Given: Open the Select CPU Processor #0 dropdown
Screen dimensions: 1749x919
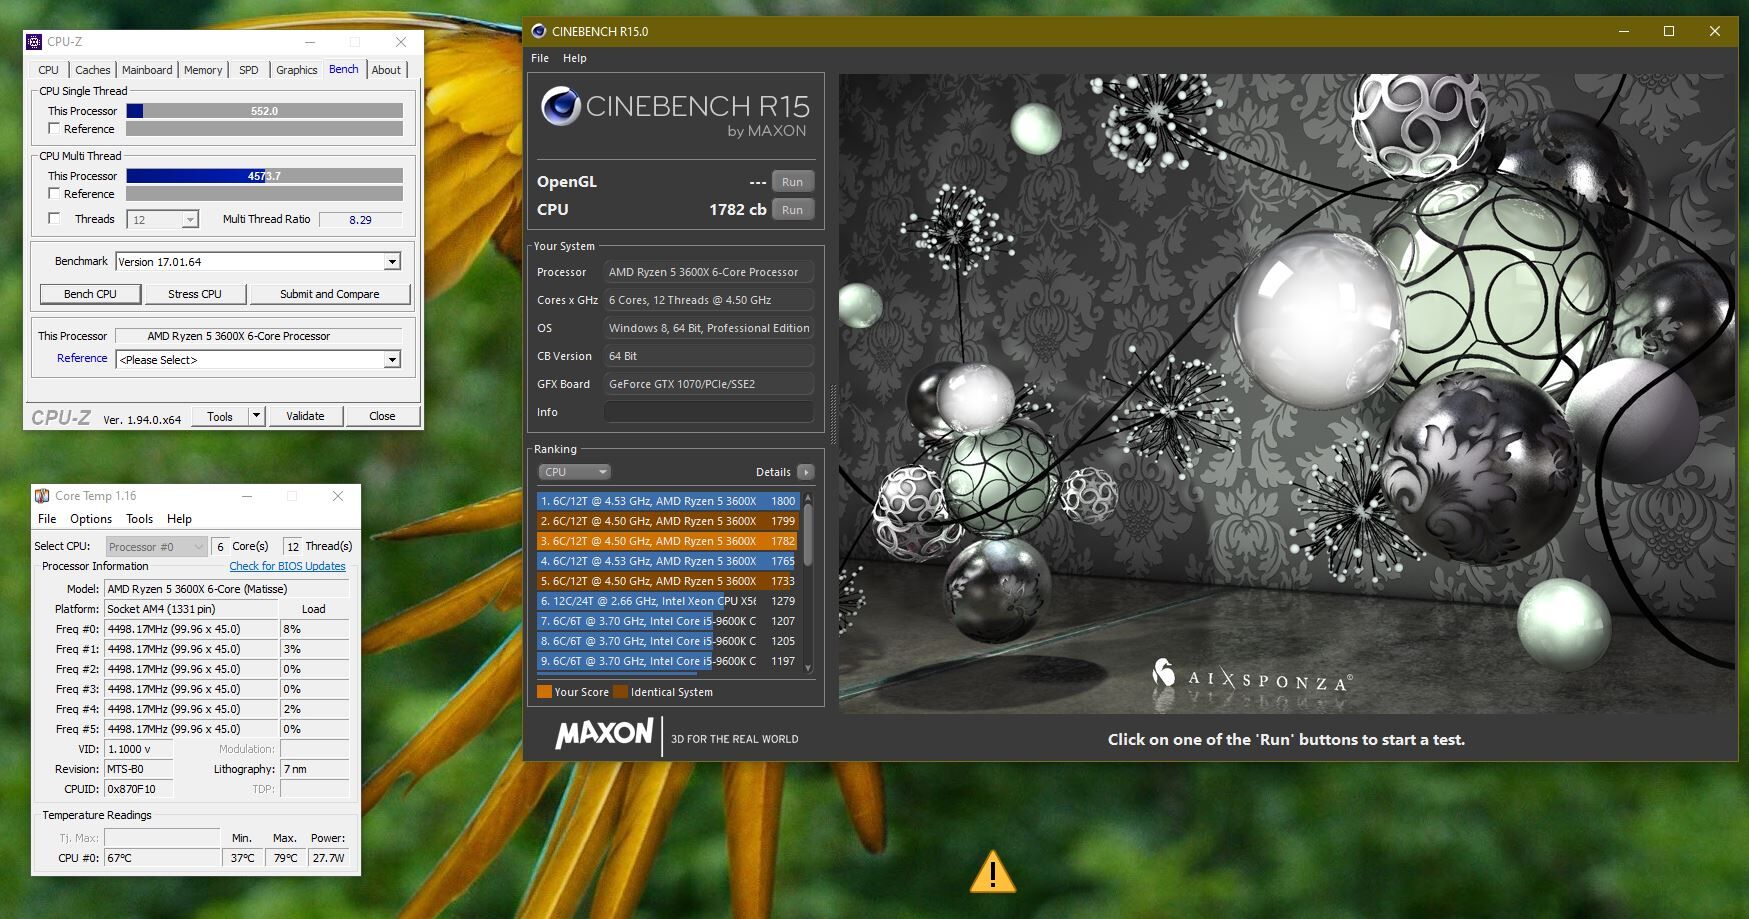Looking at the screenshot, I should [156, 547].
